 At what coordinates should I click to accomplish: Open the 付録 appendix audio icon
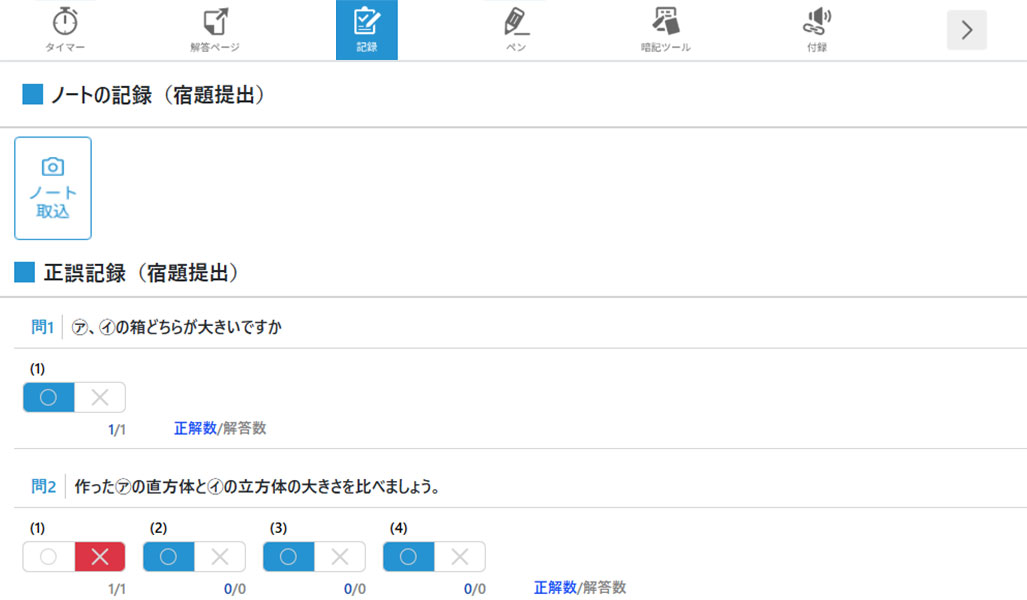817,28
